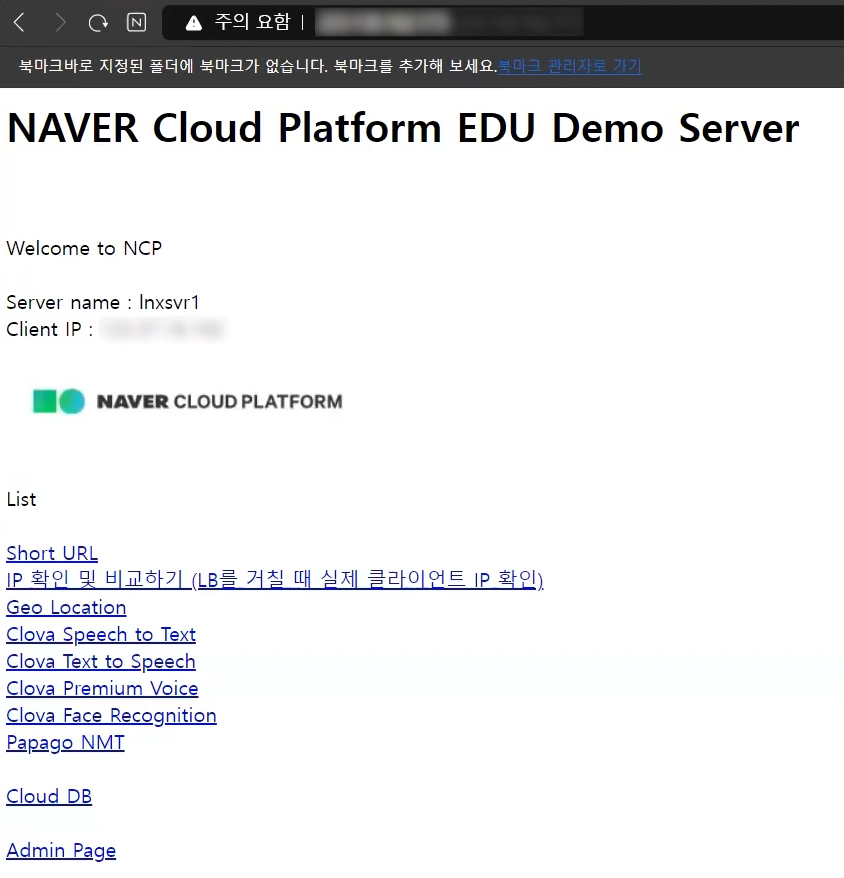Open the Naver N home icon
The height and width of the screenshot is (878, 844).
pos(136,23)
